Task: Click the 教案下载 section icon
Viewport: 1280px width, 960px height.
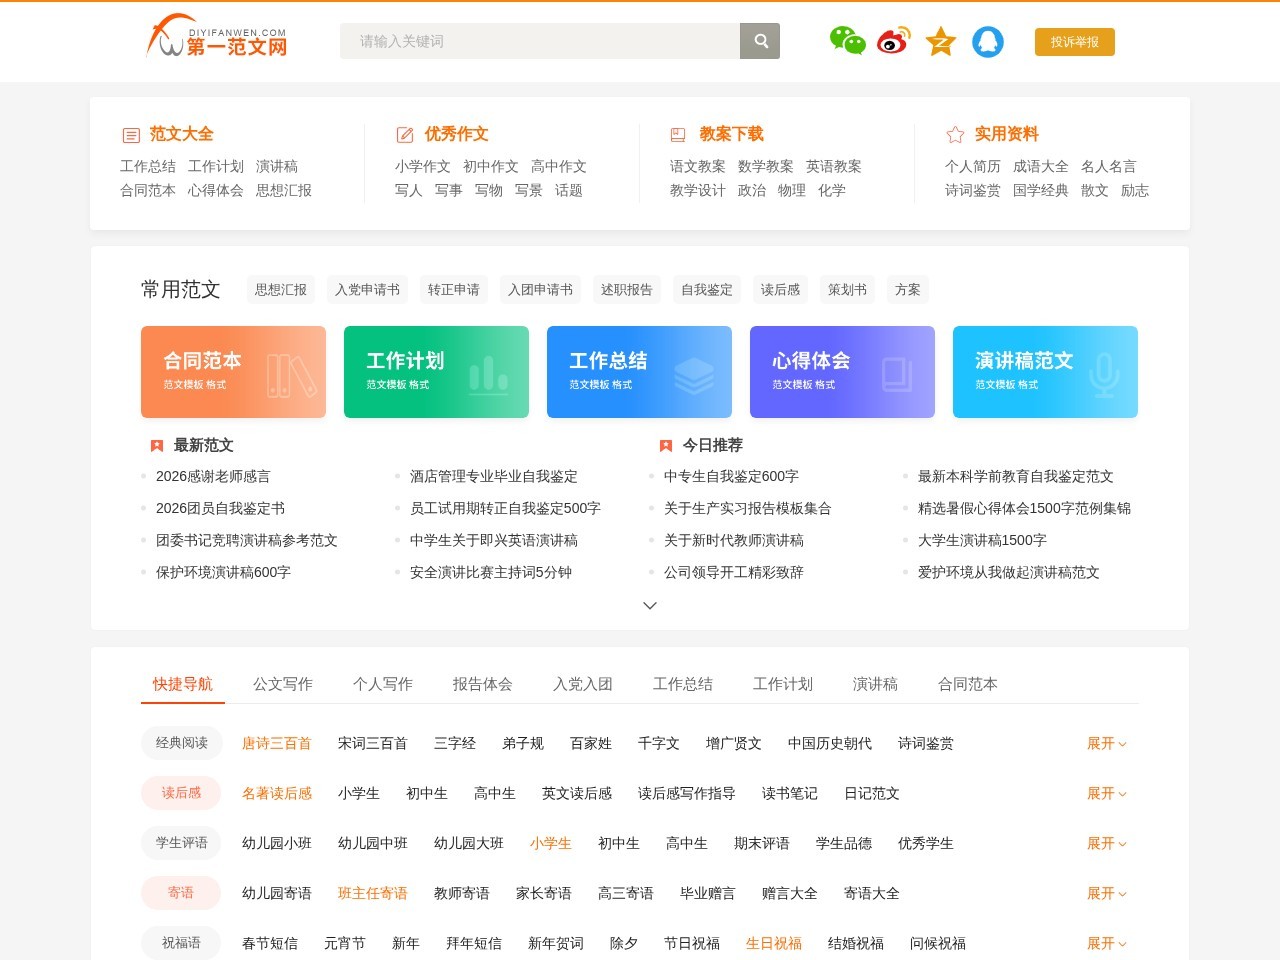Action: [678, 135]
